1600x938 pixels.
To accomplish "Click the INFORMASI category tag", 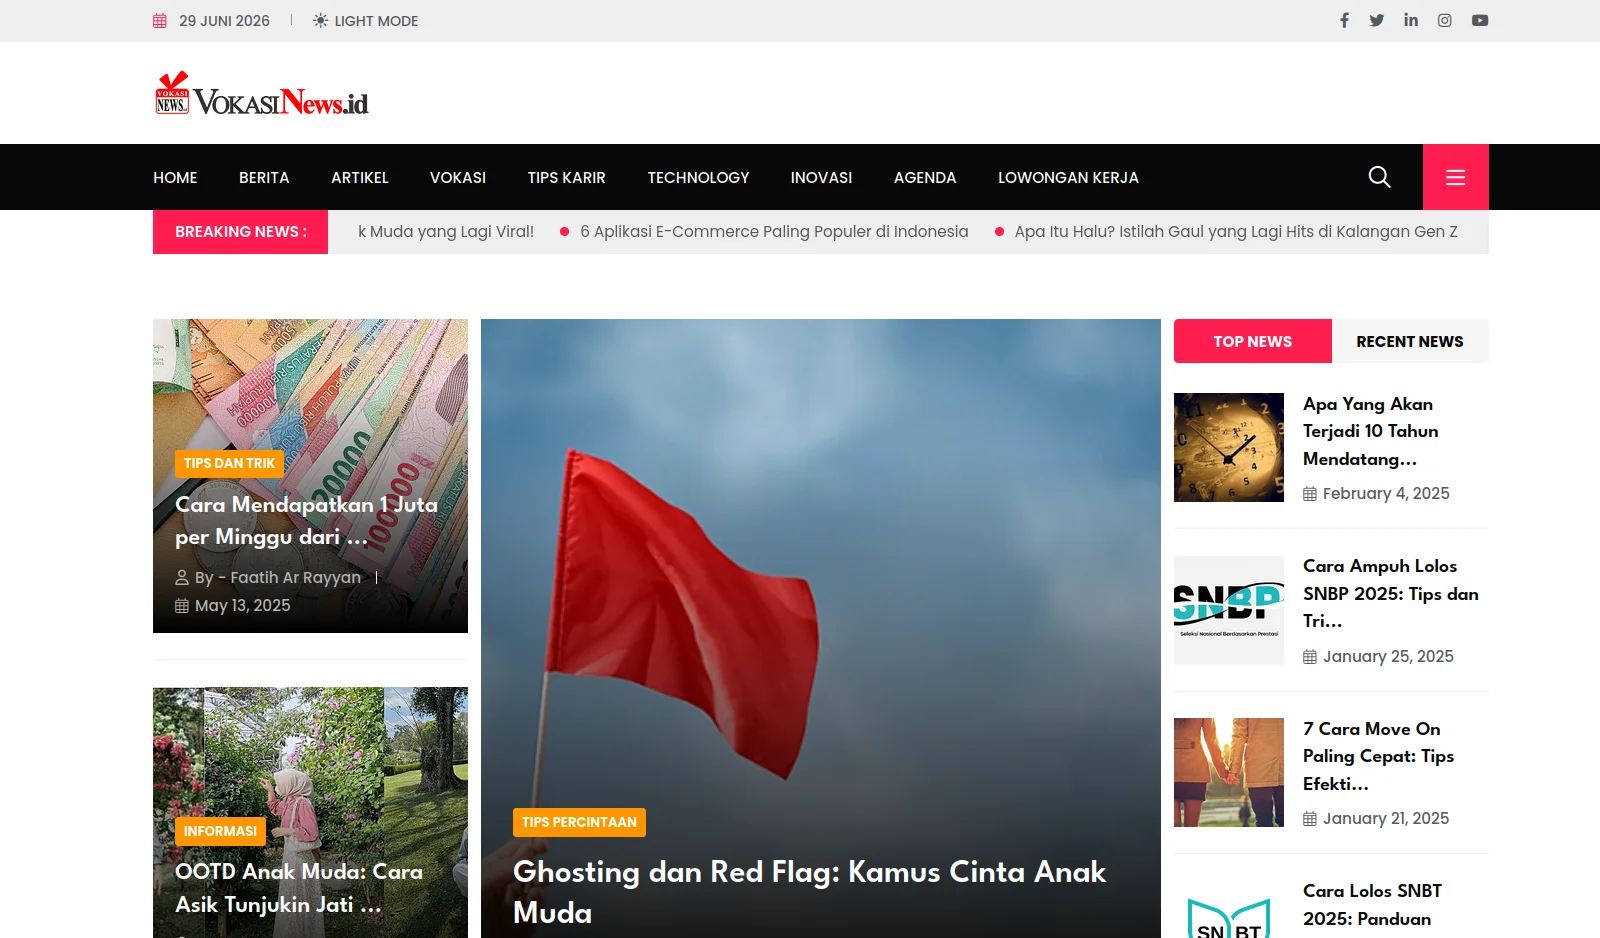I will coord(220,831).
